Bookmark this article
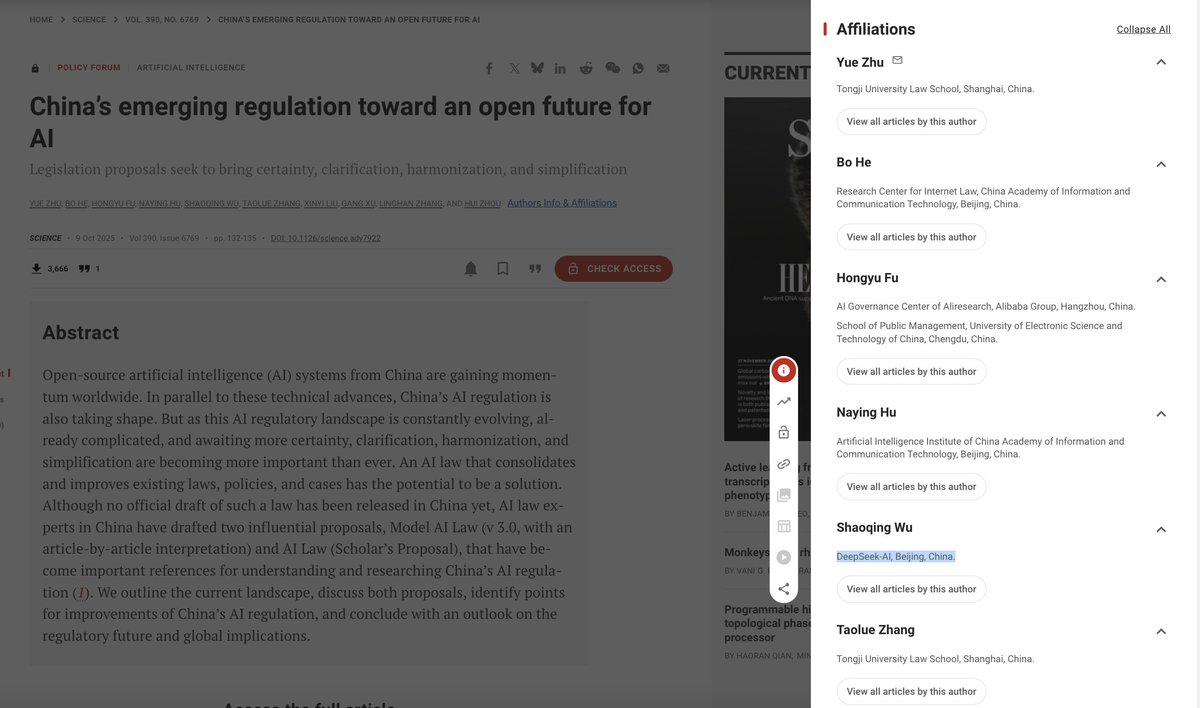1200x708 pixels. pos(503,269)
